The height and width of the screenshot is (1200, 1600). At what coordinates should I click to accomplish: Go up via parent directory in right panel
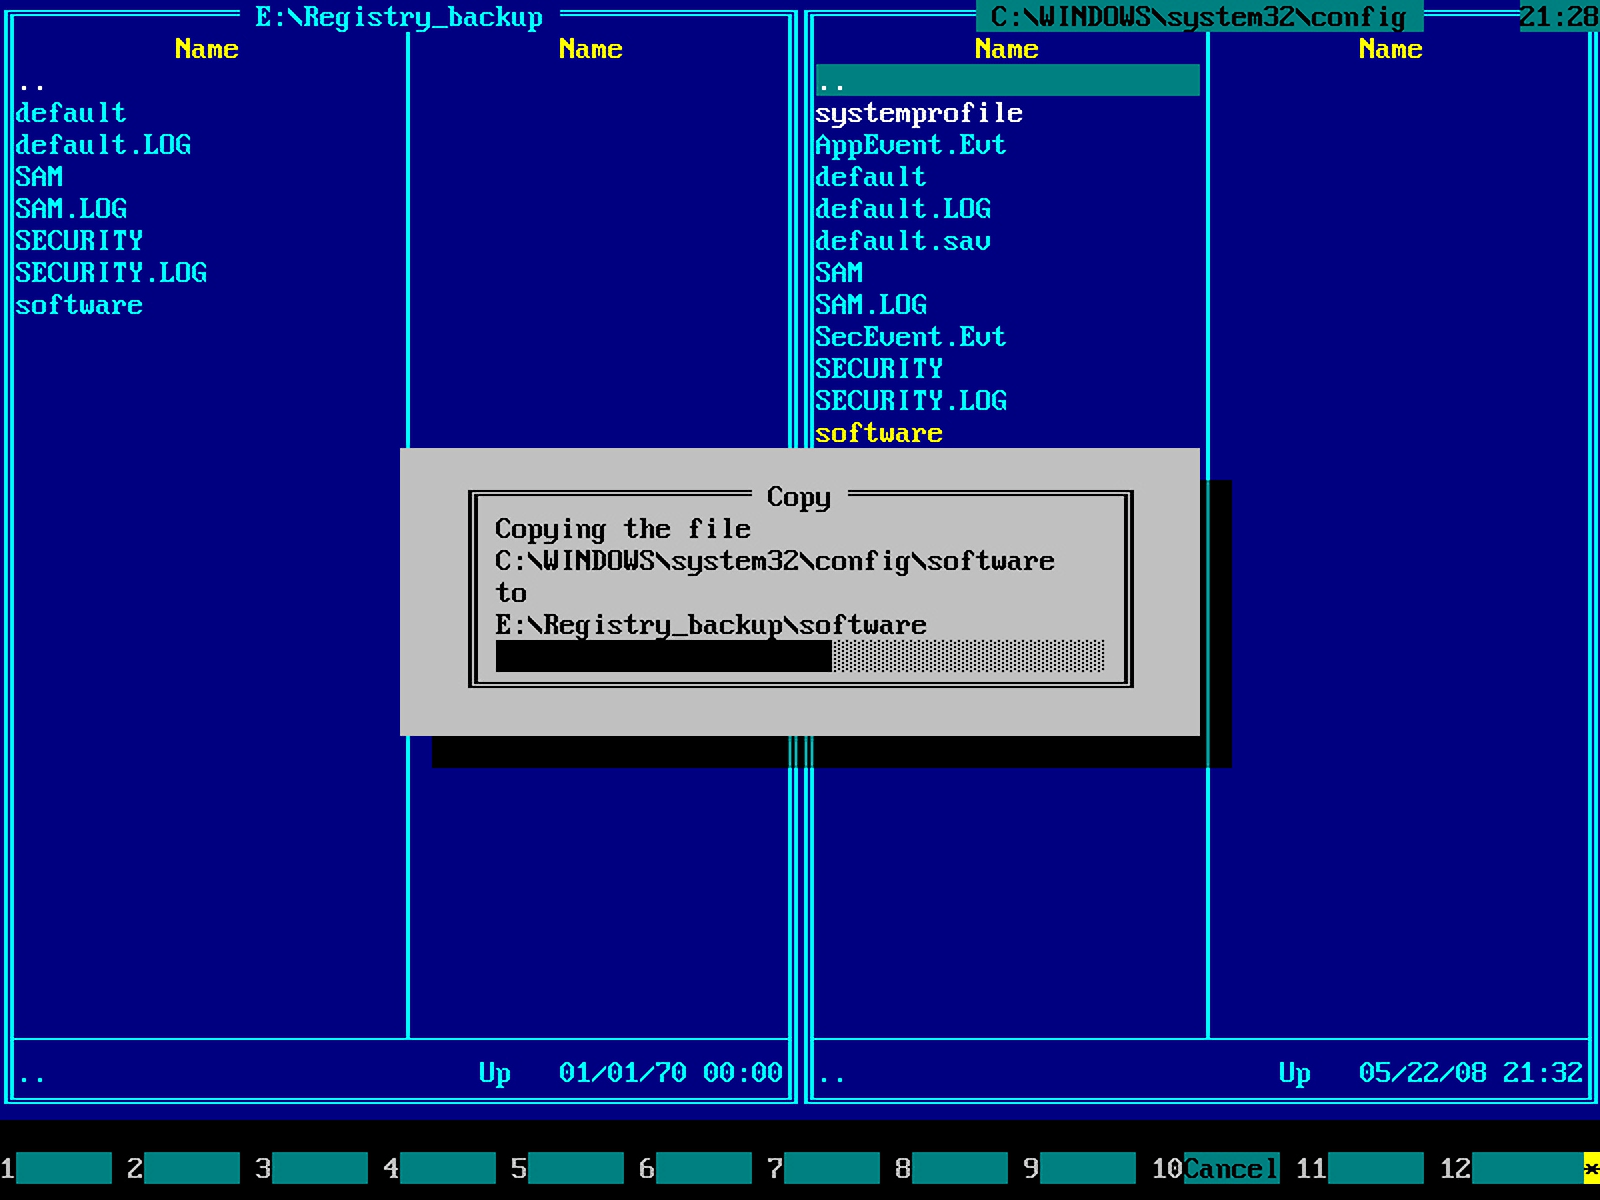[x=1006, y=81]
